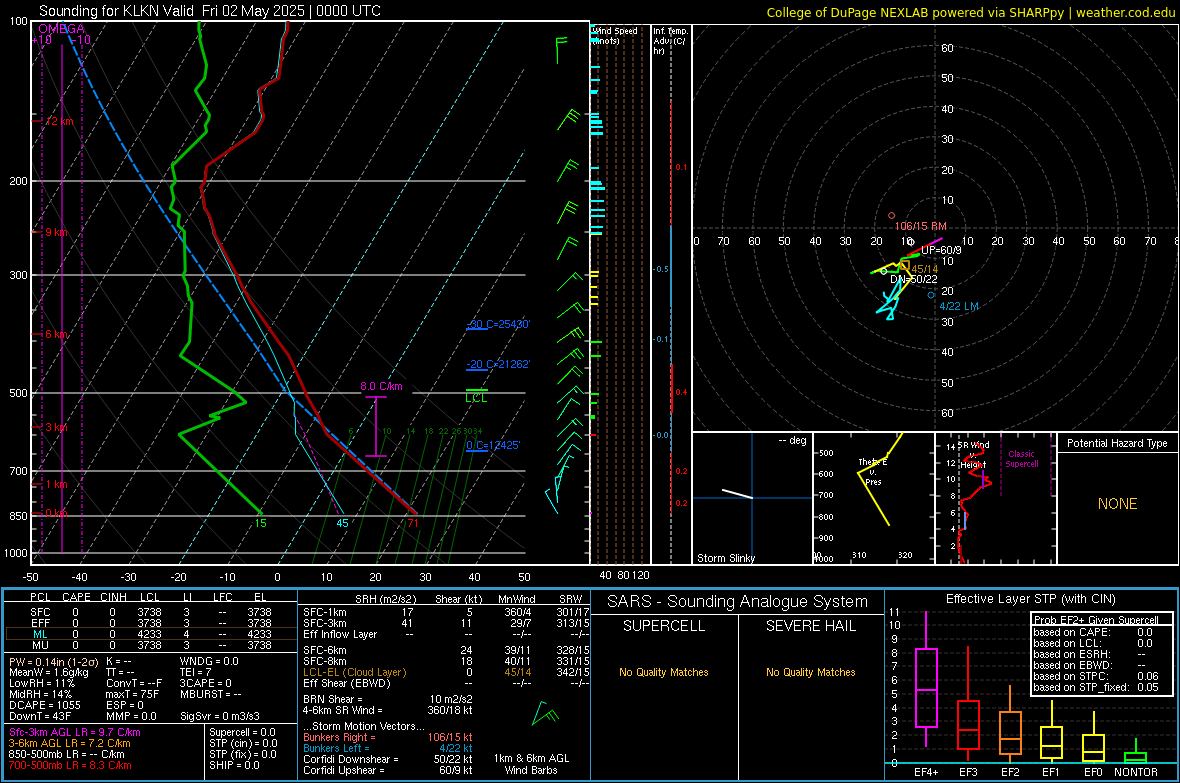Select the highlighted ML parcel row
This screenshot has width=1180, height=783.
click(x=151, y=634)
